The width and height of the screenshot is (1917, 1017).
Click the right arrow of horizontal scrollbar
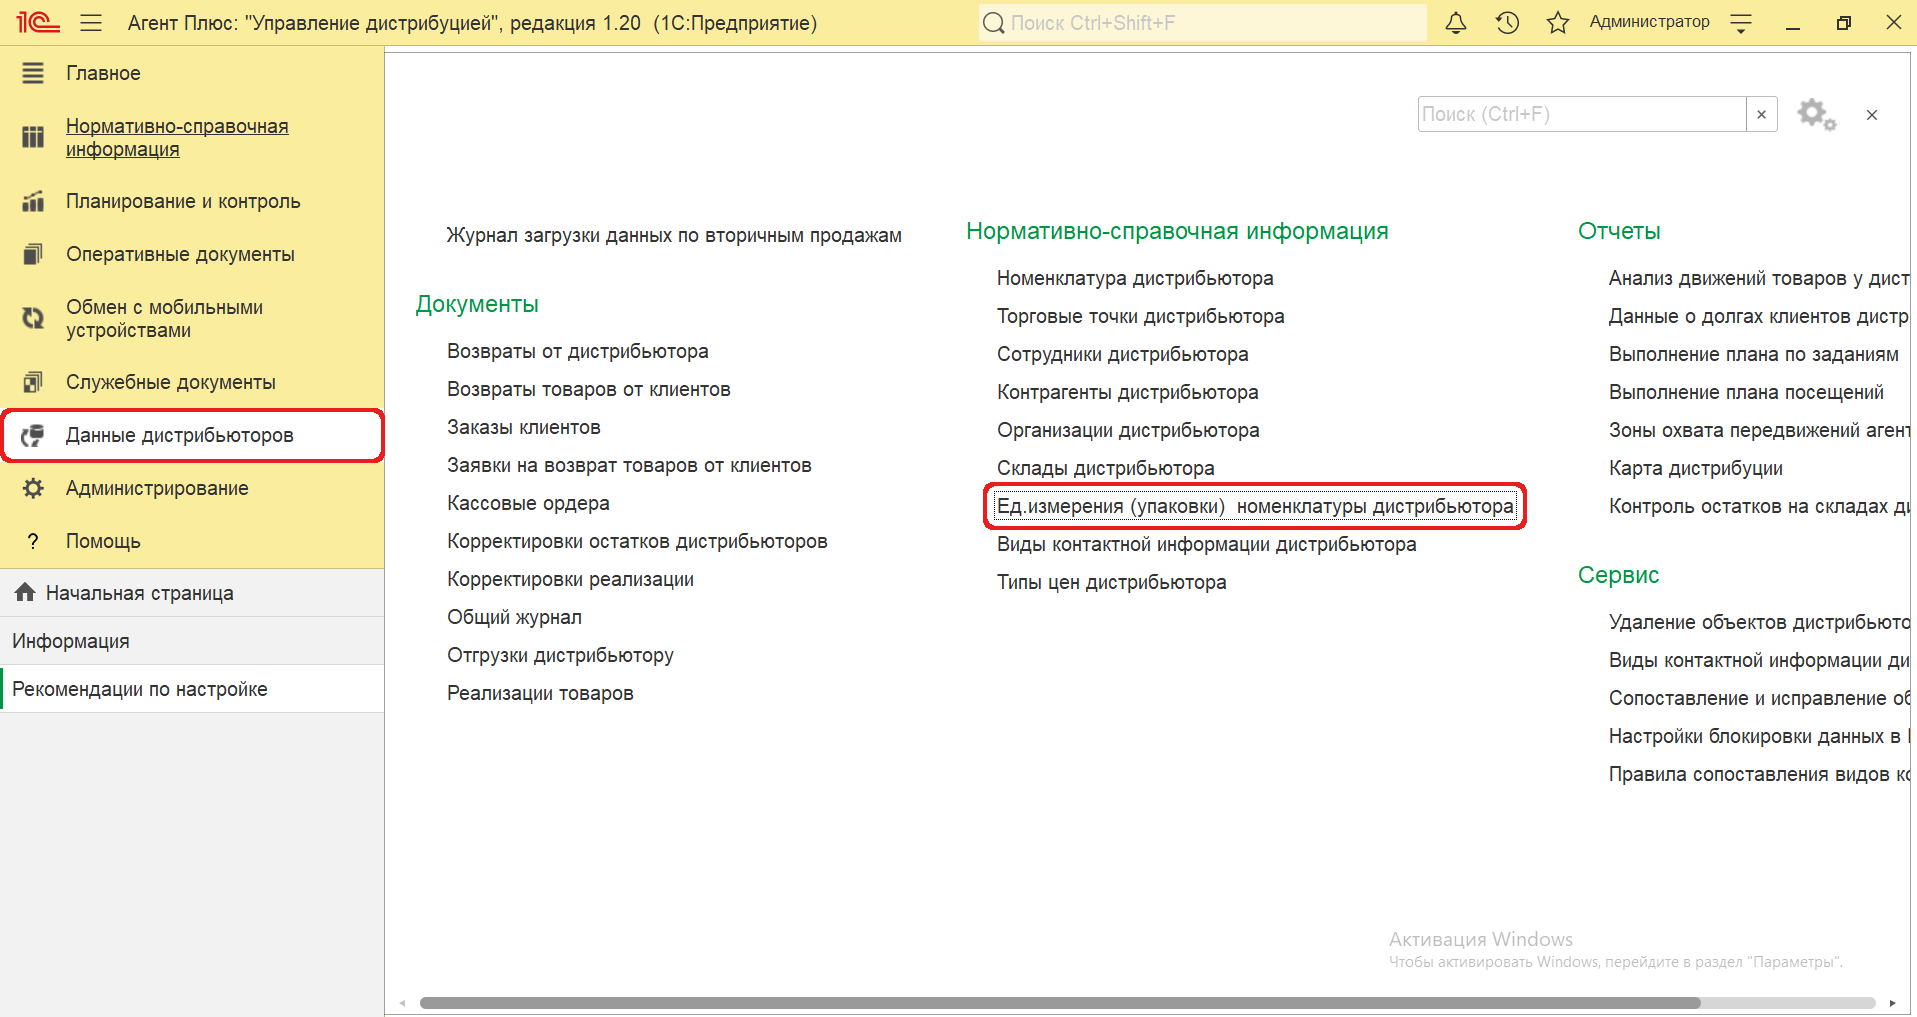(x=1892, y=1003)
